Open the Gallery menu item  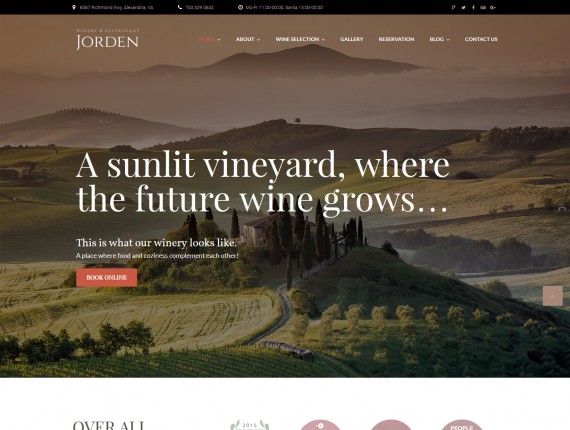(352, 39)
